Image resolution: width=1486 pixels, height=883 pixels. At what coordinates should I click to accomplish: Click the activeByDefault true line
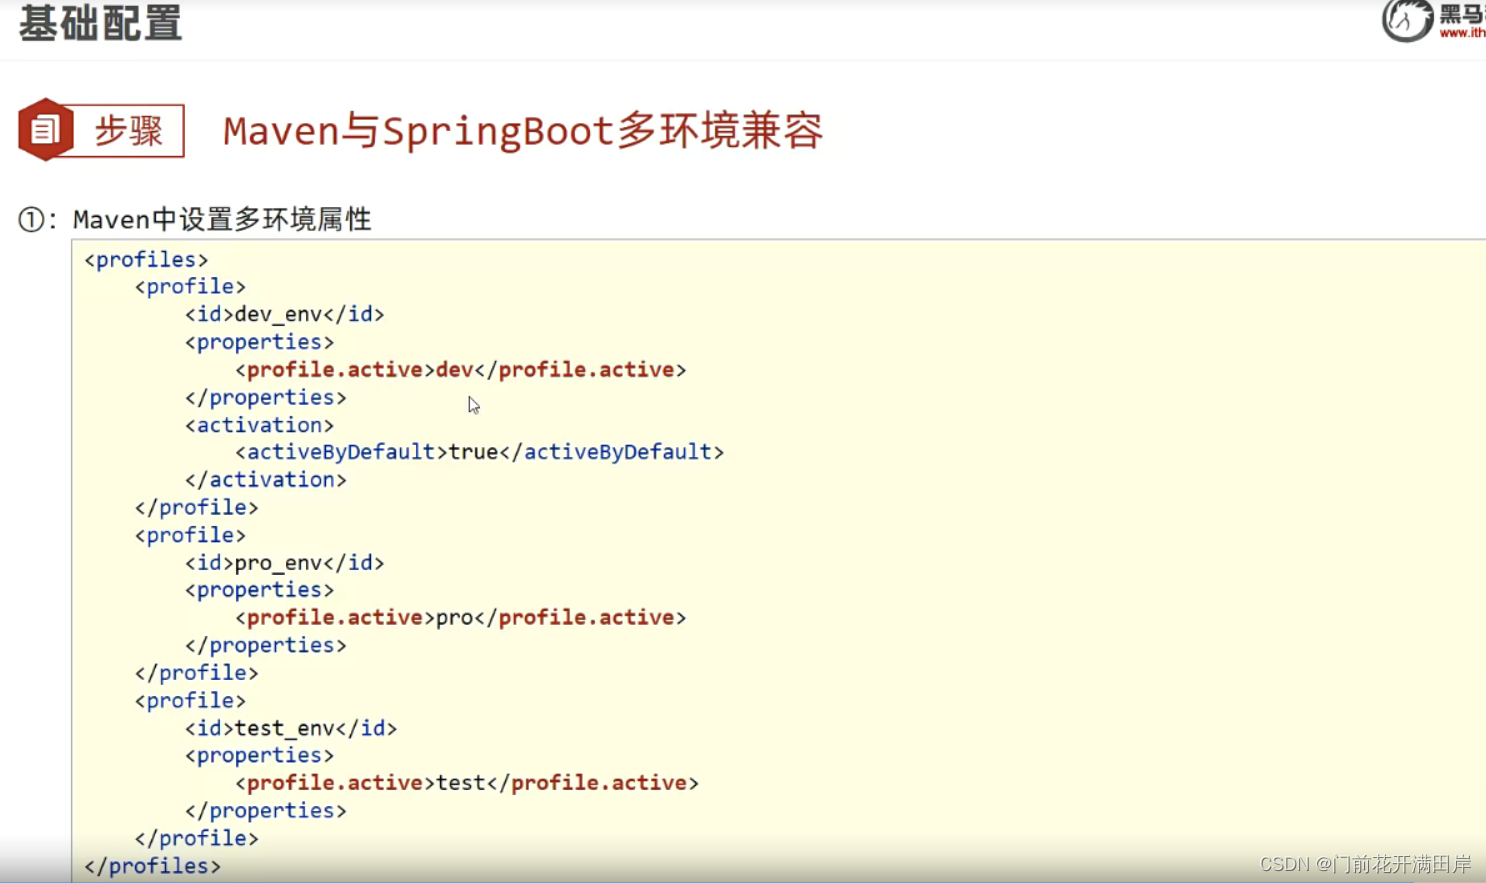click(480, 452)
